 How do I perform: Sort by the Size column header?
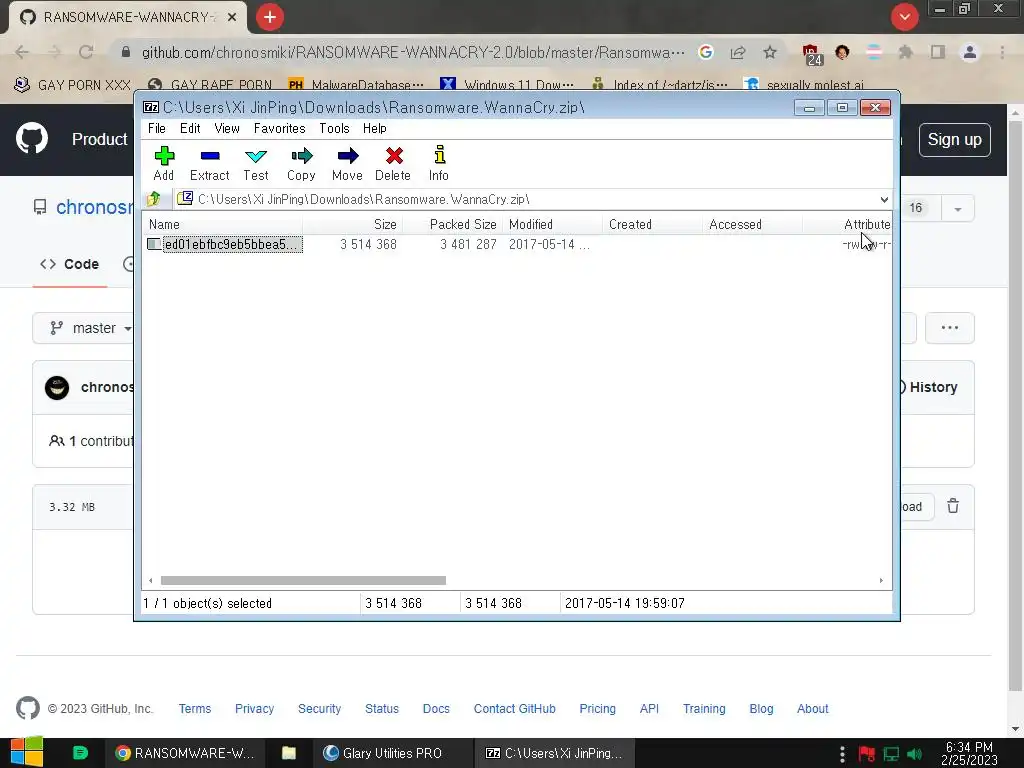click(x=353, y=224)
